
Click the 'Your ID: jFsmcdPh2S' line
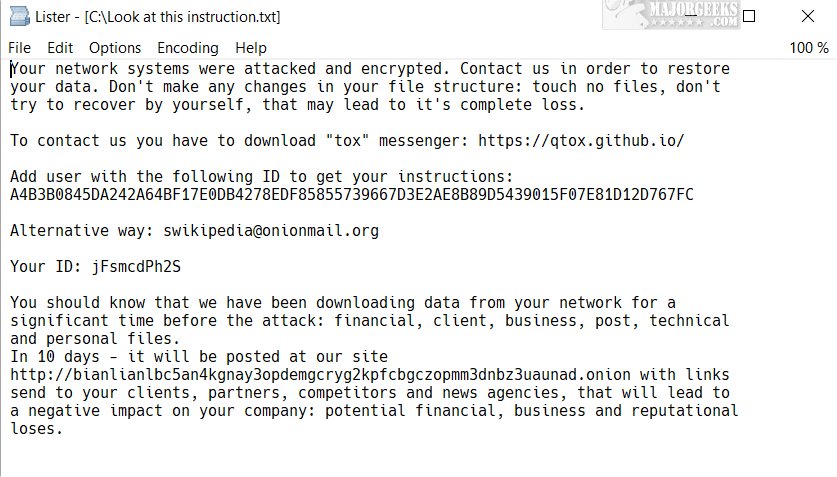96,267
